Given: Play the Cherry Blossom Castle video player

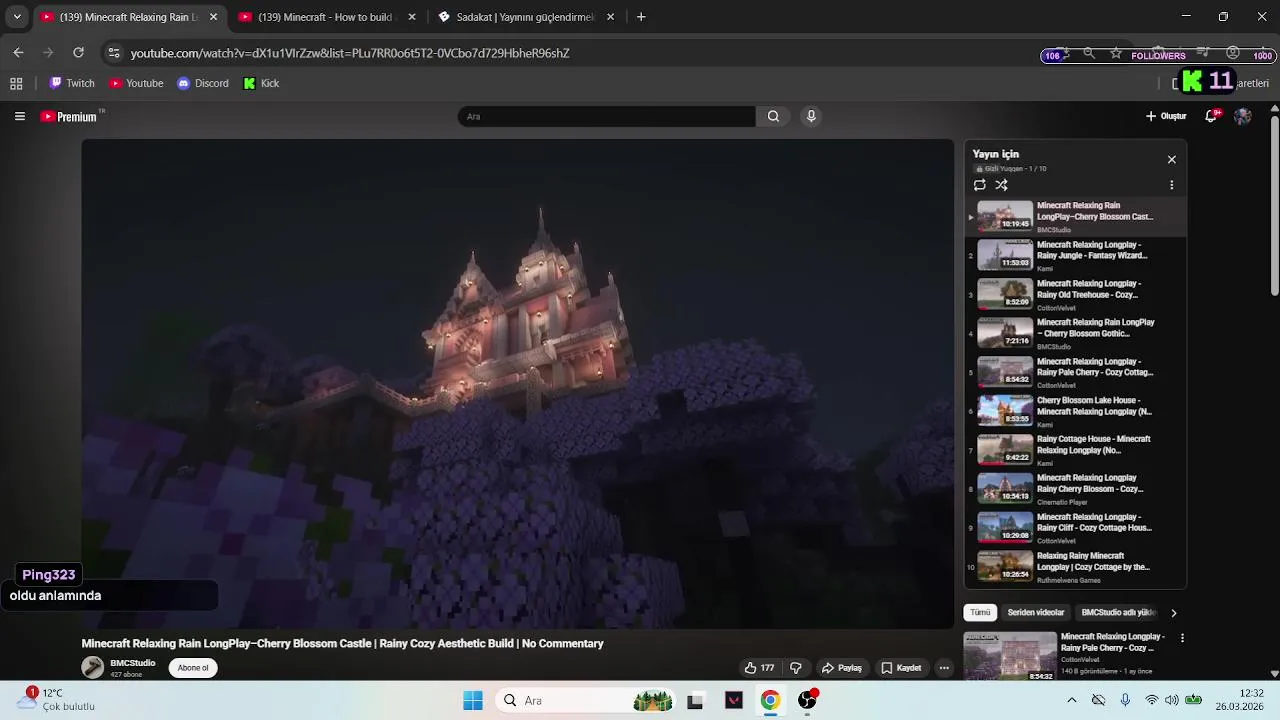Looking at the screenshot, I should 517,384.
